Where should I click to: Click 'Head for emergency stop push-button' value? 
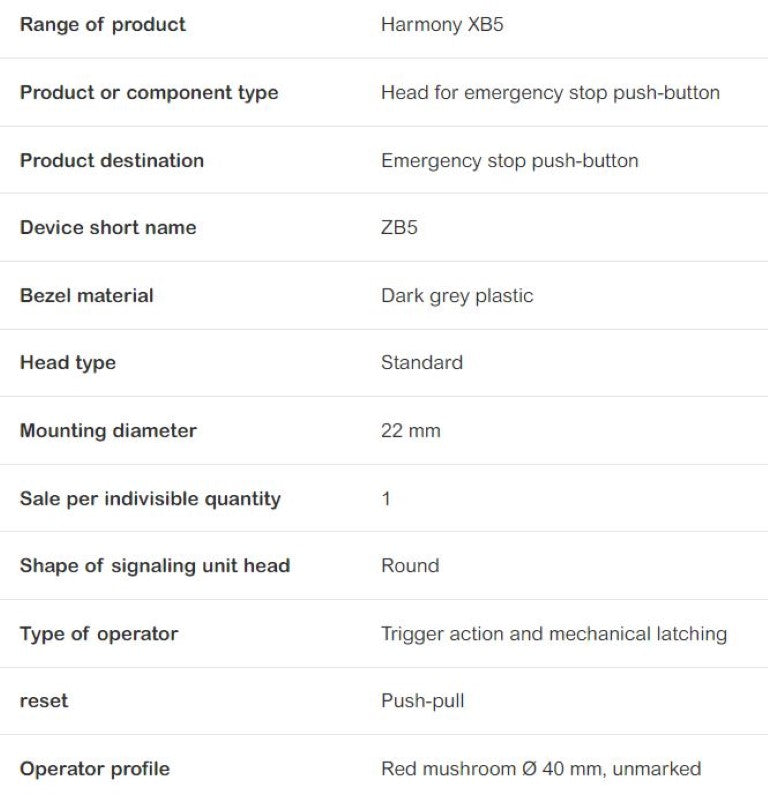pos(550,93)
